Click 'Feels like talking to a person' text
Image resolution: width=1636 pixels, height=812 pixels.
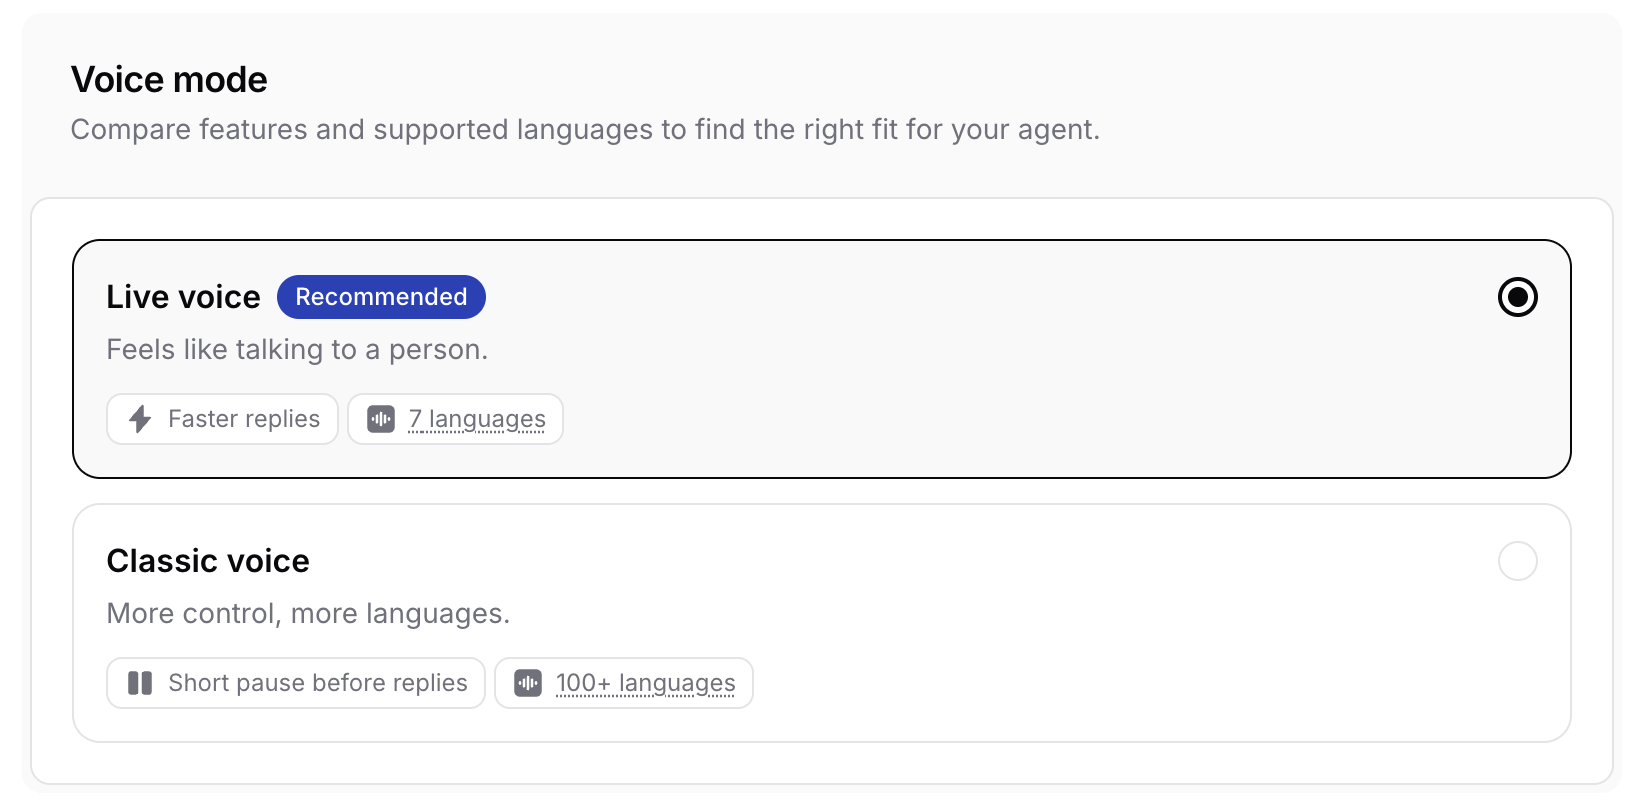point(297,349)
